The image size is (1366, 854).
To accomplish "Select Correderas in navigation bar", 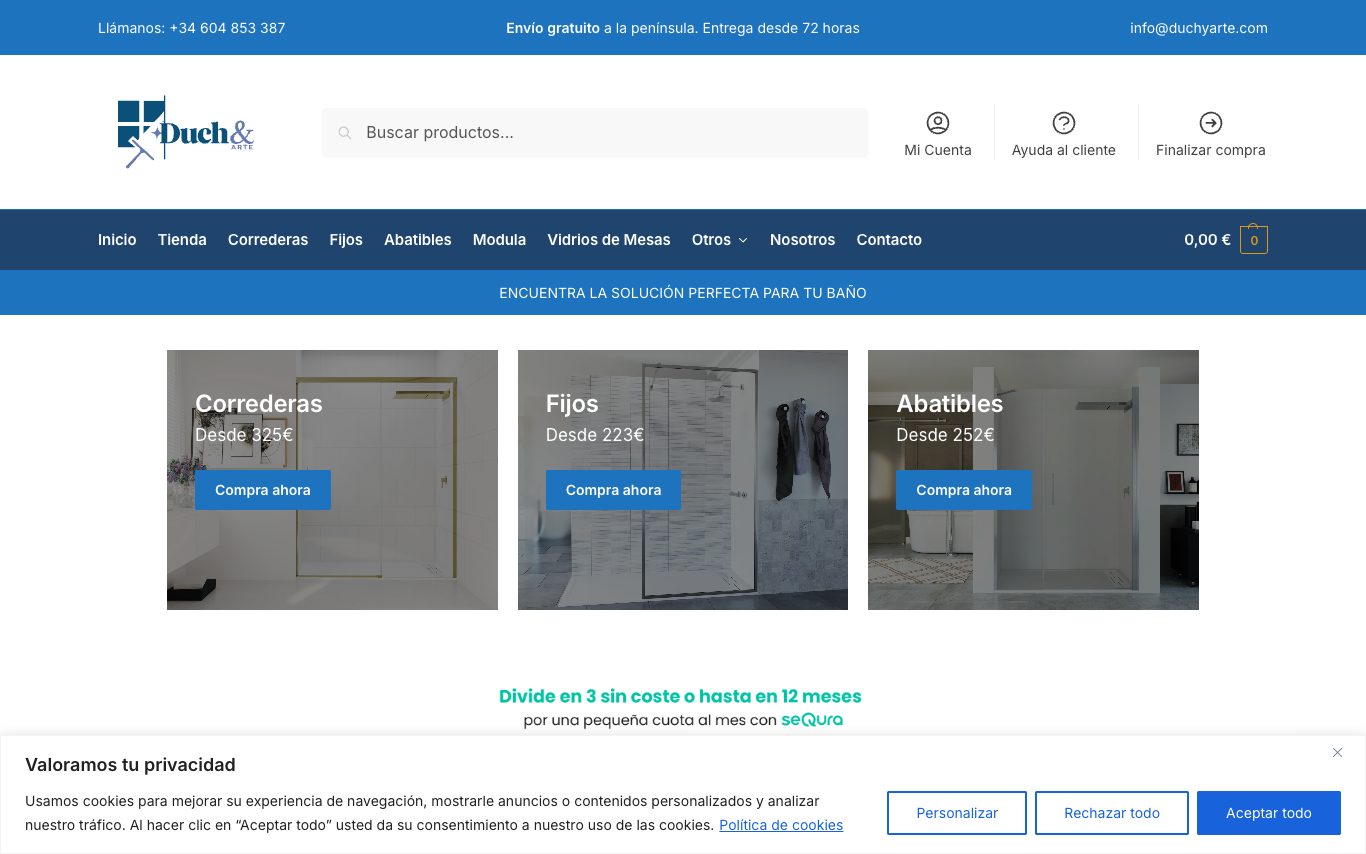I will coord(268,240).
